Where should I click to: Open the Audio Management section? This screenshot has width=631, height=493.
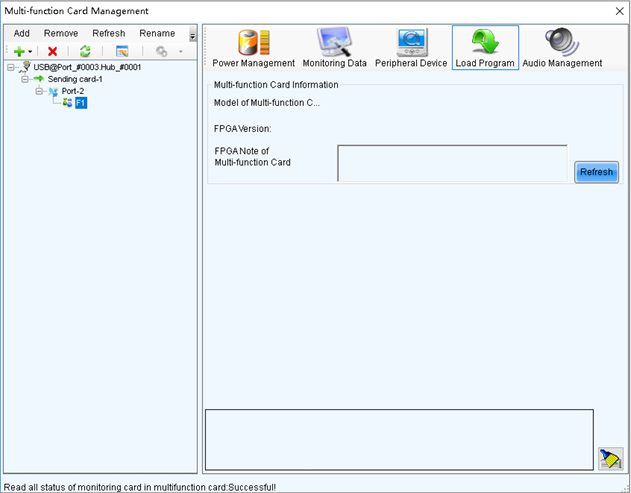(562, 48)
